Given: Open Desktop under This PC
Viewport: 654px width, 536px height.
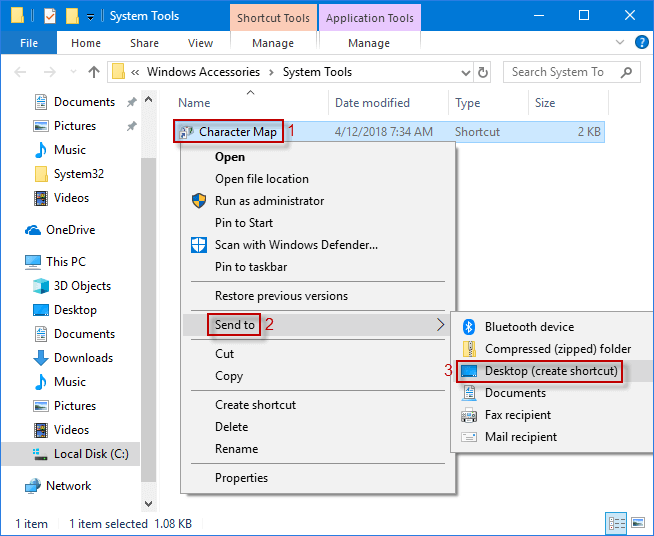Looking at the screenshot, I should click(75, 310).
